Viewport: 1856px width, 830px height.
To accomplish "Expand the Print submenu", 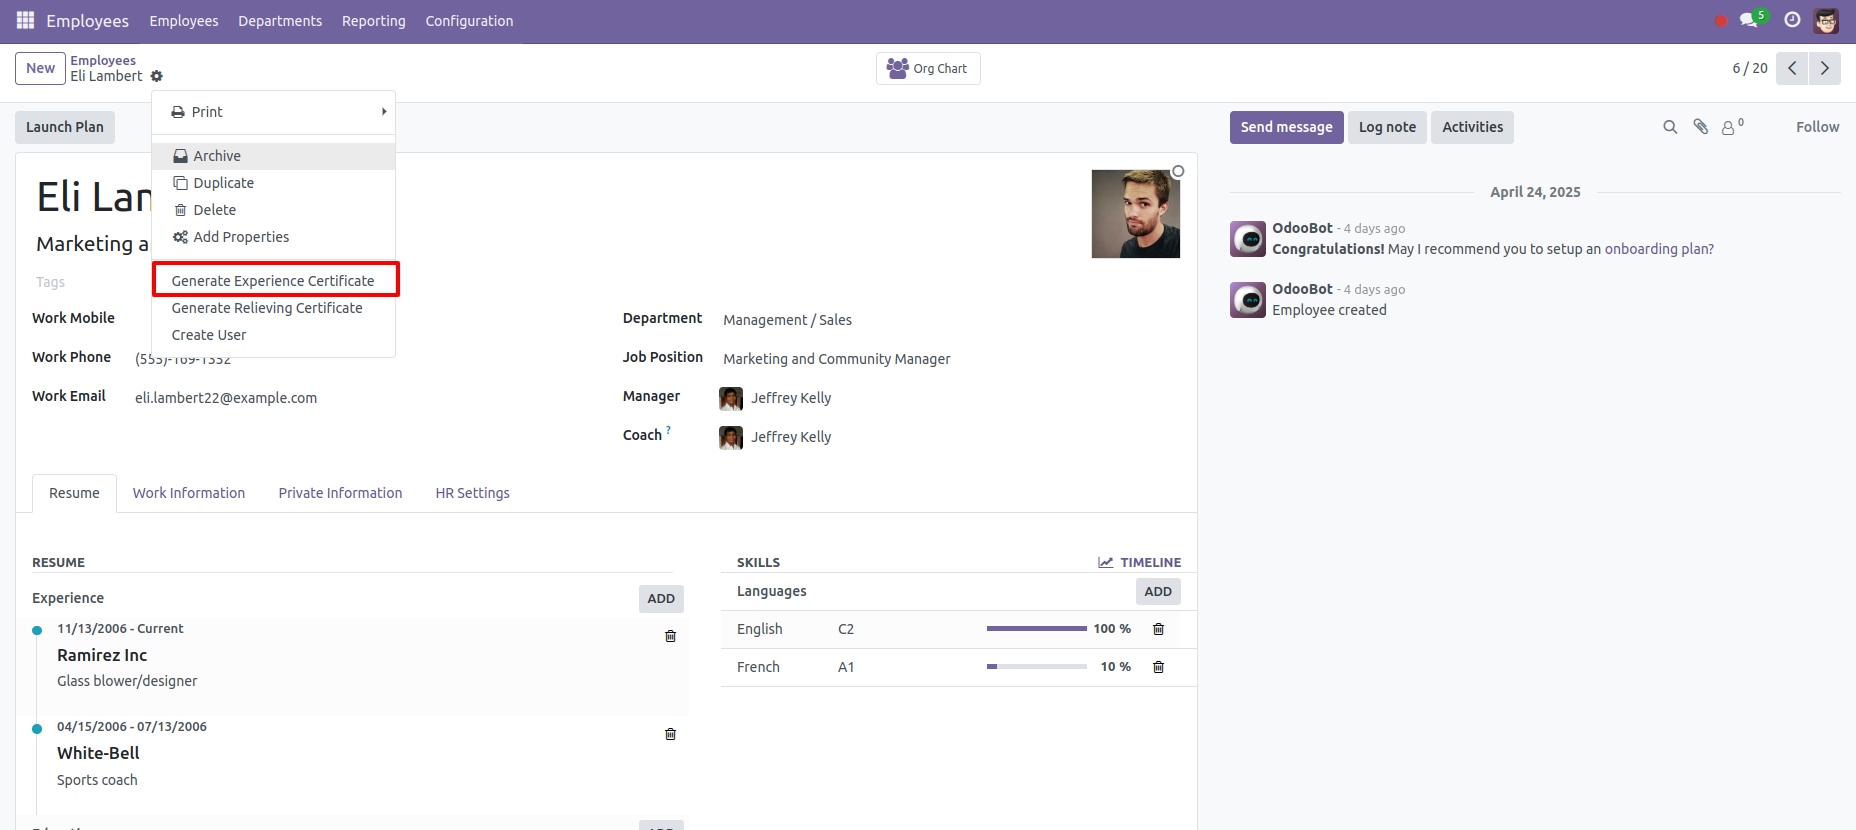I will [274, 112].
